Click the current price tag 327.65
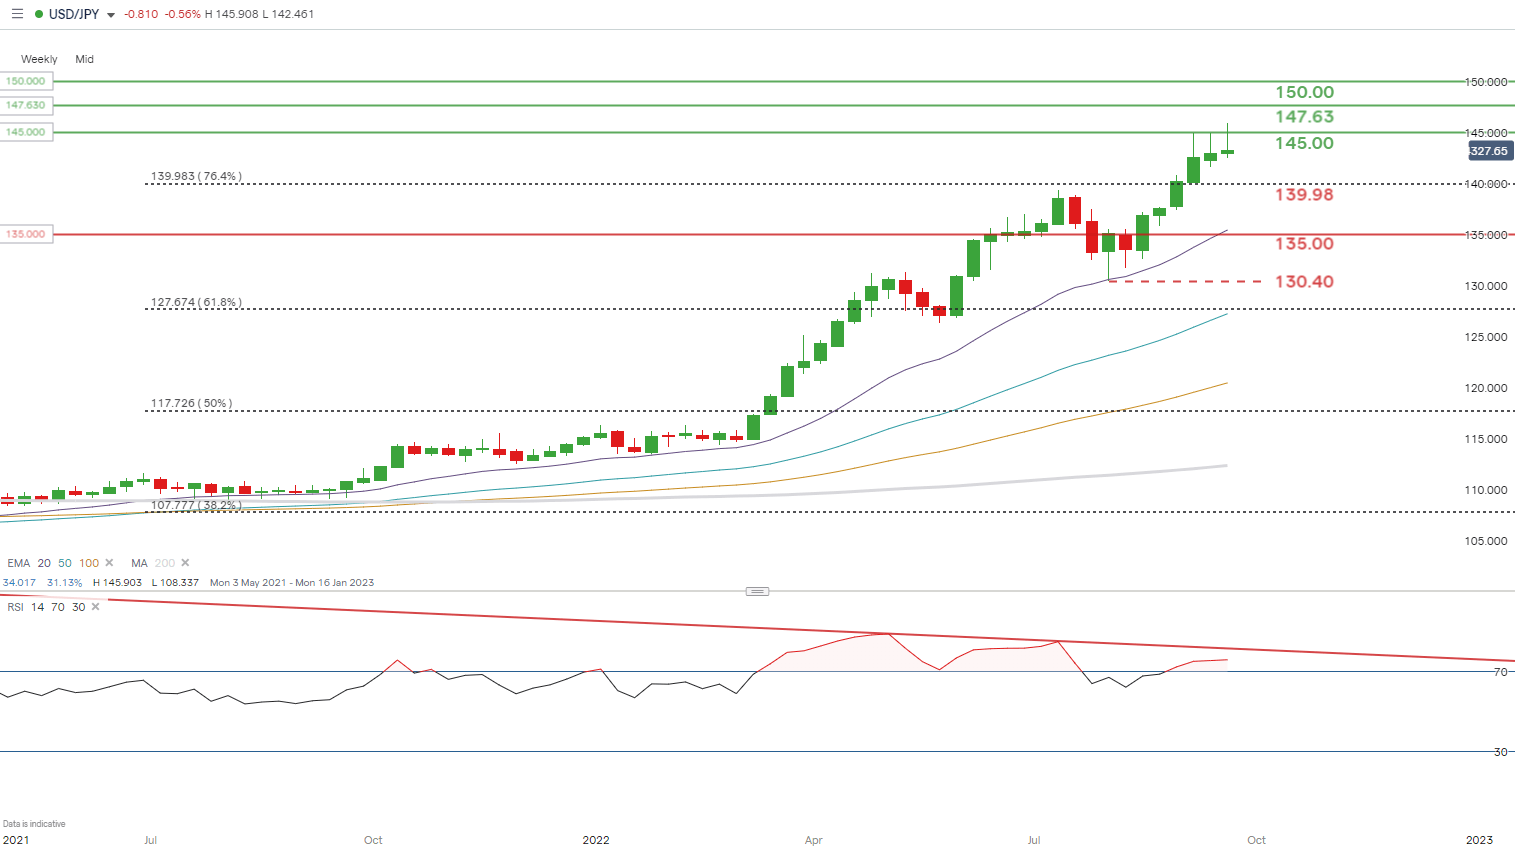The width and height of the screenshot is (1515, 848). [x=1490, y=151]
